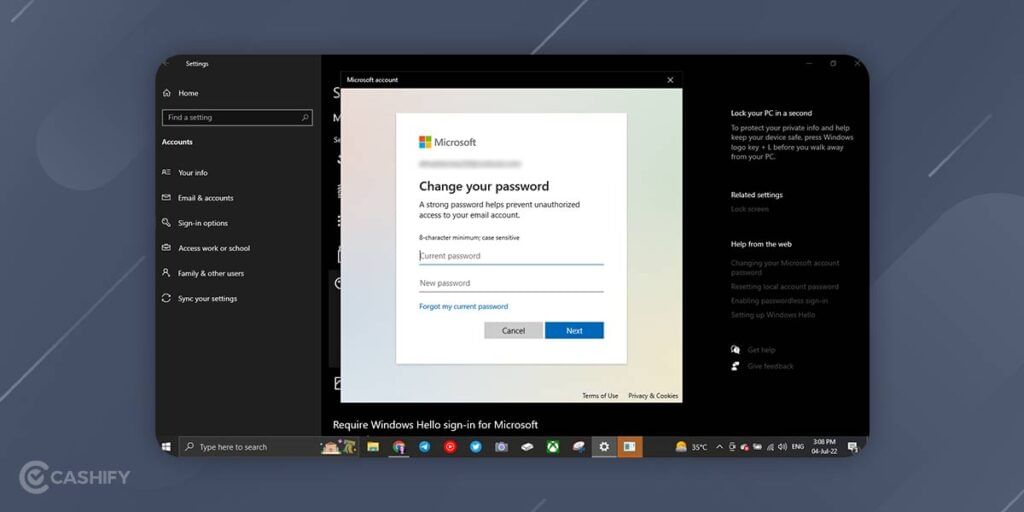Image resolution: width=1024 pixels, height=512 pixels.
Task: Click the Home icon in Settings sidebar
Action: tap(167, 93)
